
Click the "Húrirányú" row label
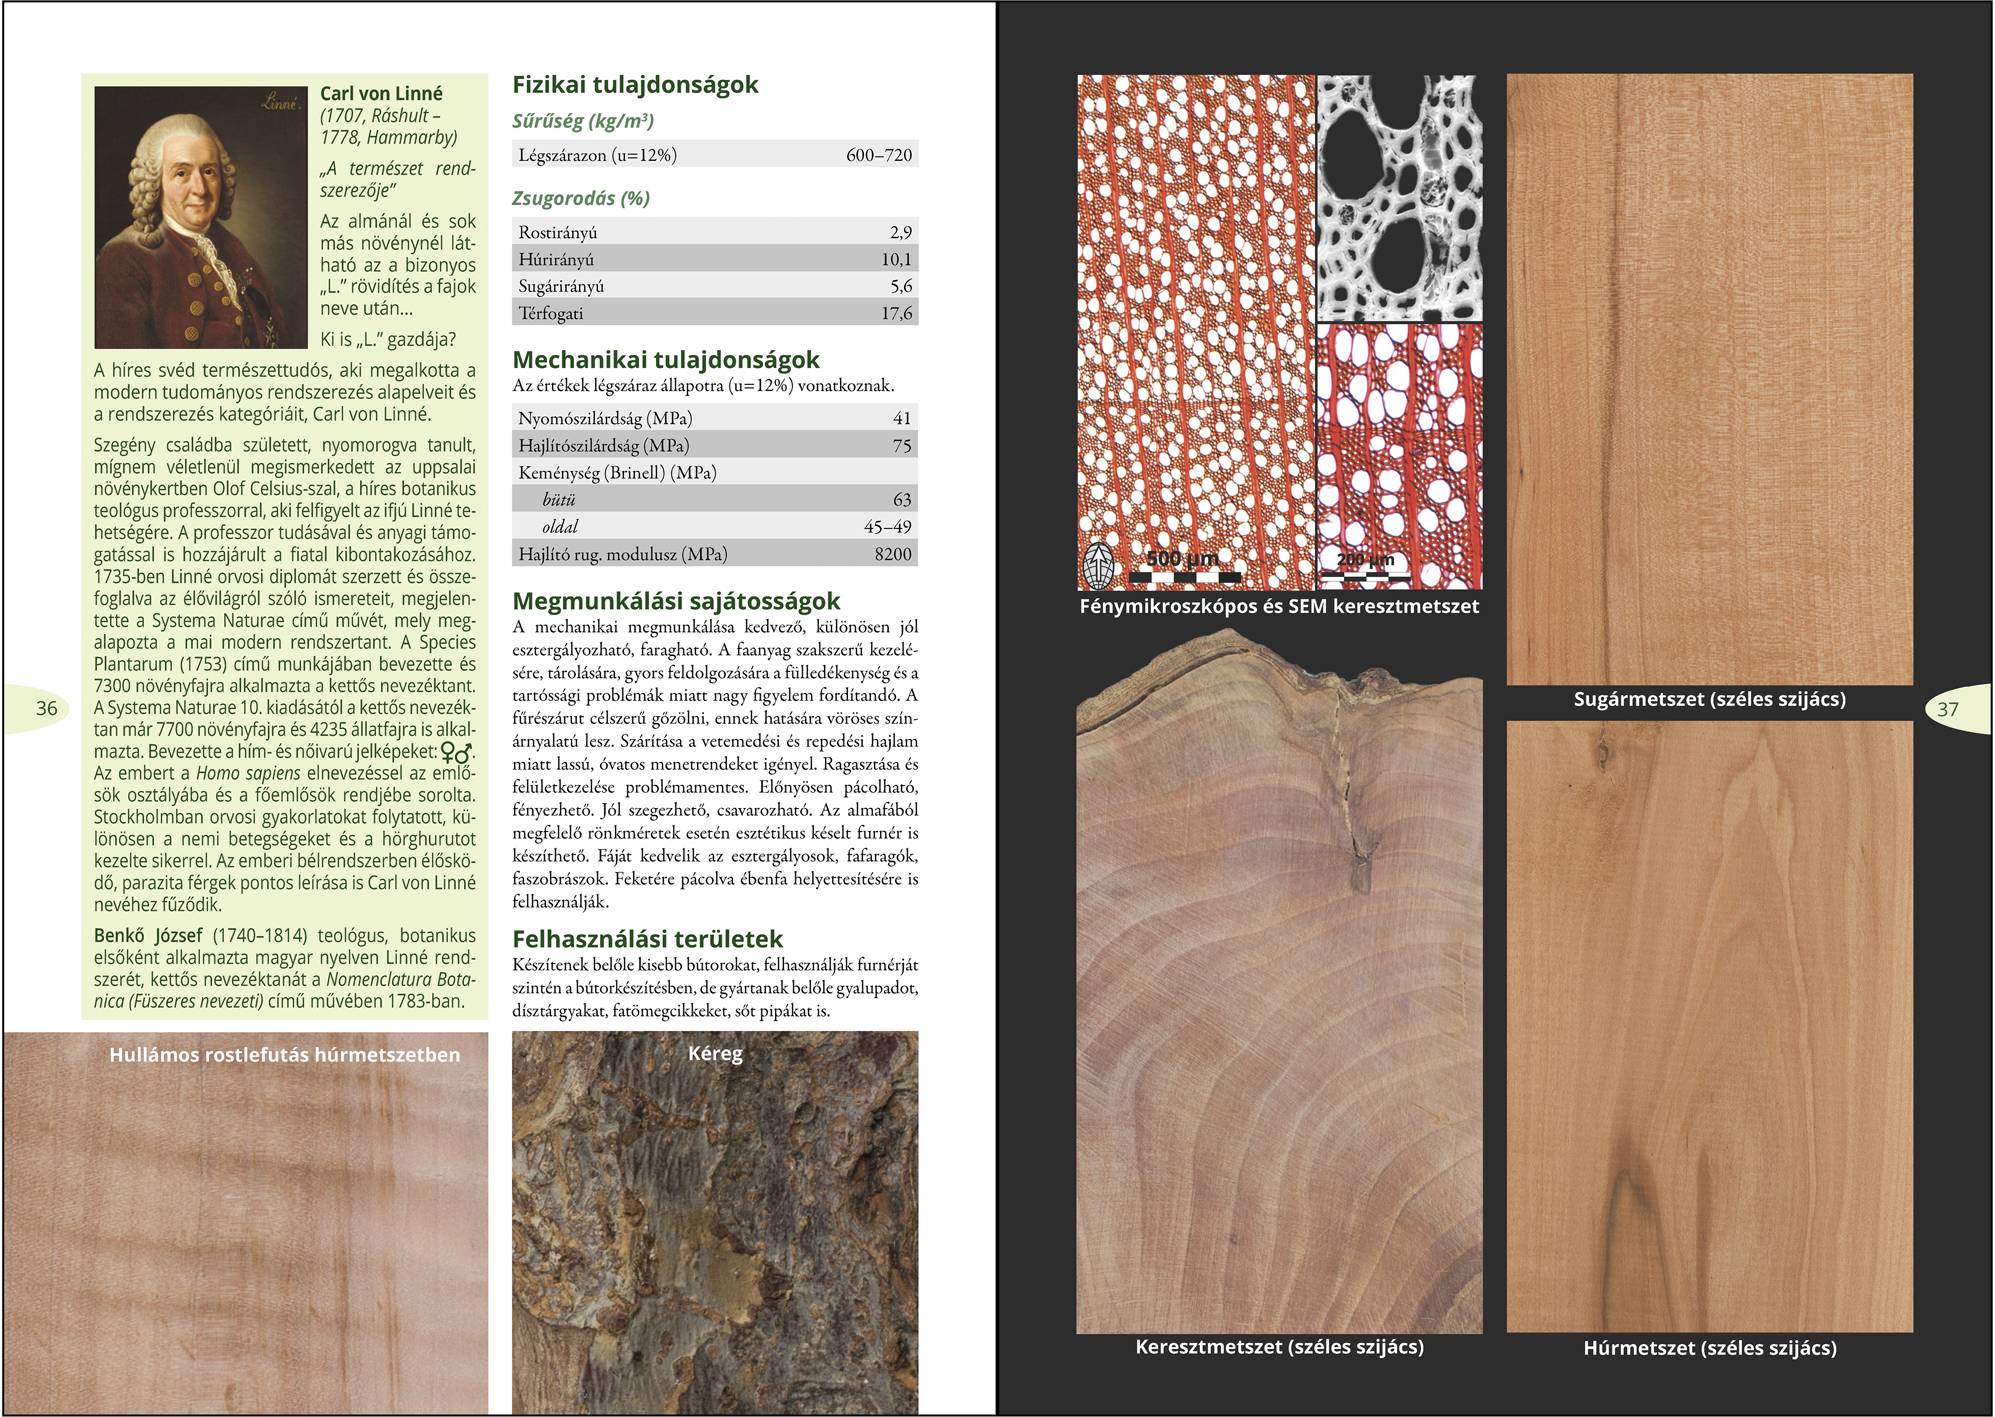[556, 260]
